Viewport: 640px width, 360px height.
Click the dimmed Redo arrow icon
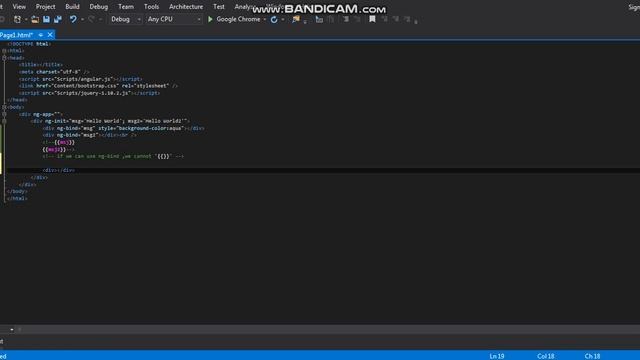coord(91,19)
